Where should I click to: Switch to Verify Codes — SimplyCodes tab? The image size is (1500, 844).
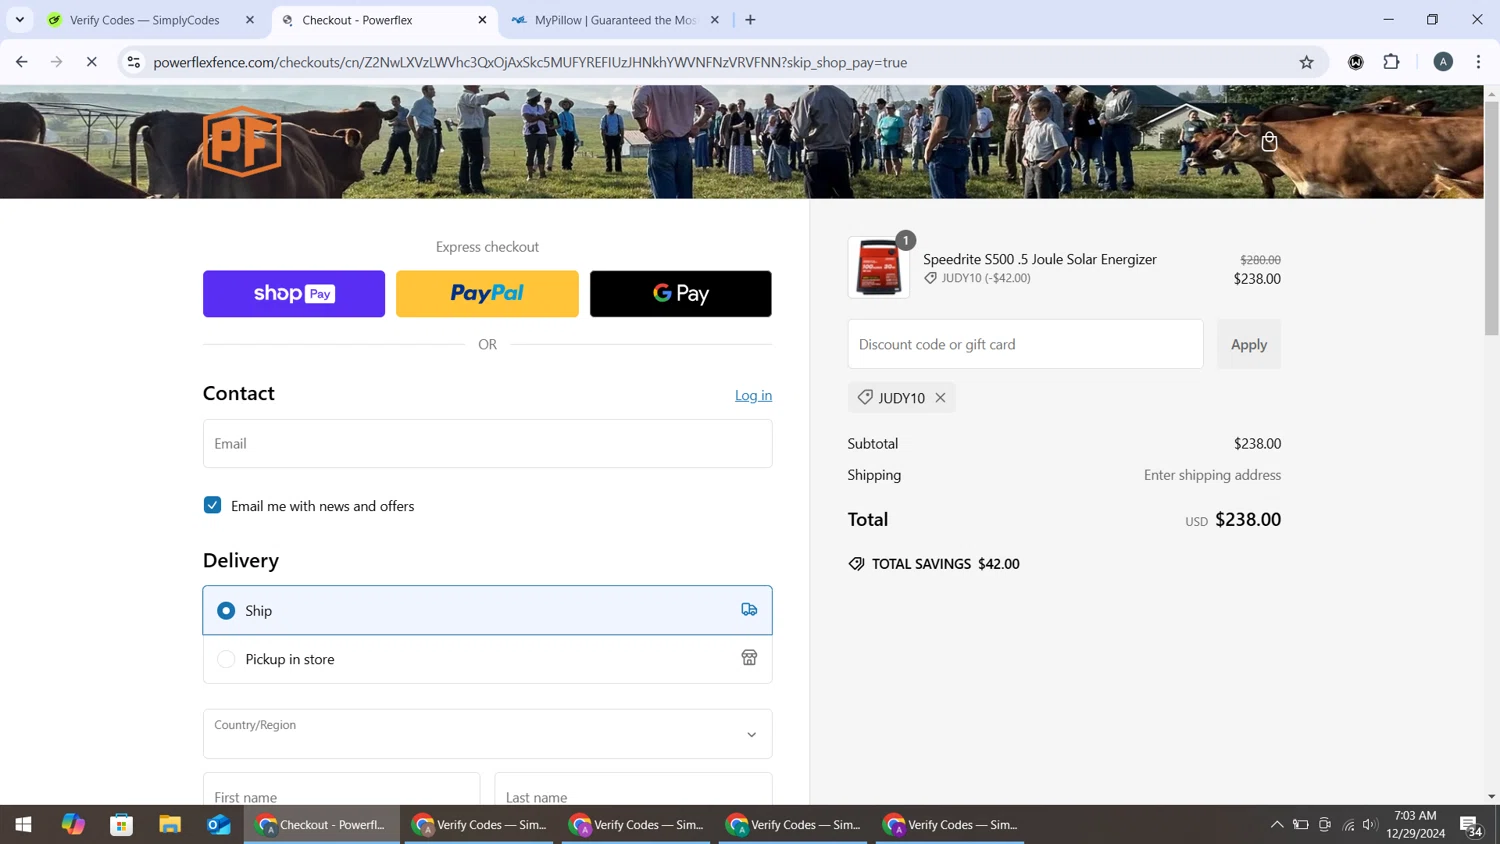tap(150, 20)
